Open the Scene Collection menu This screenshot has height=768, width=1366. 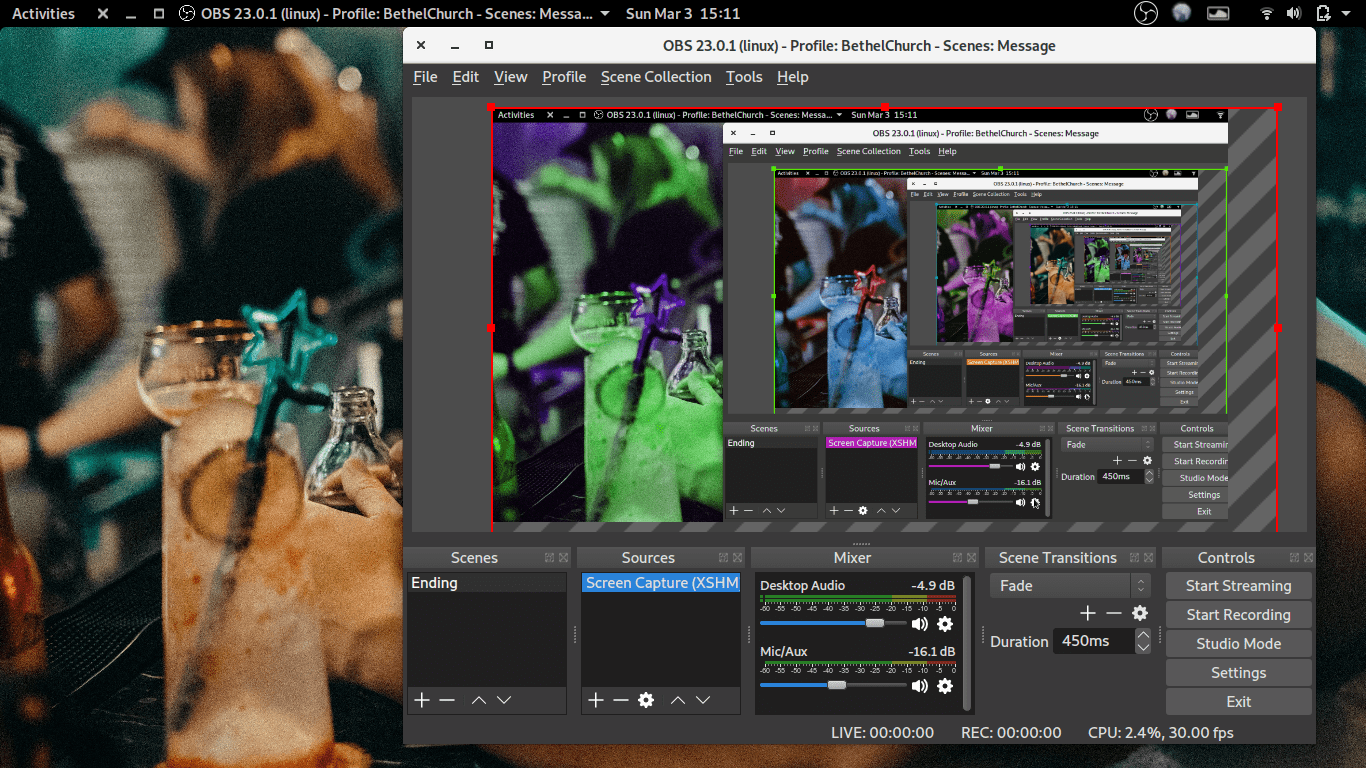point(656,77)
